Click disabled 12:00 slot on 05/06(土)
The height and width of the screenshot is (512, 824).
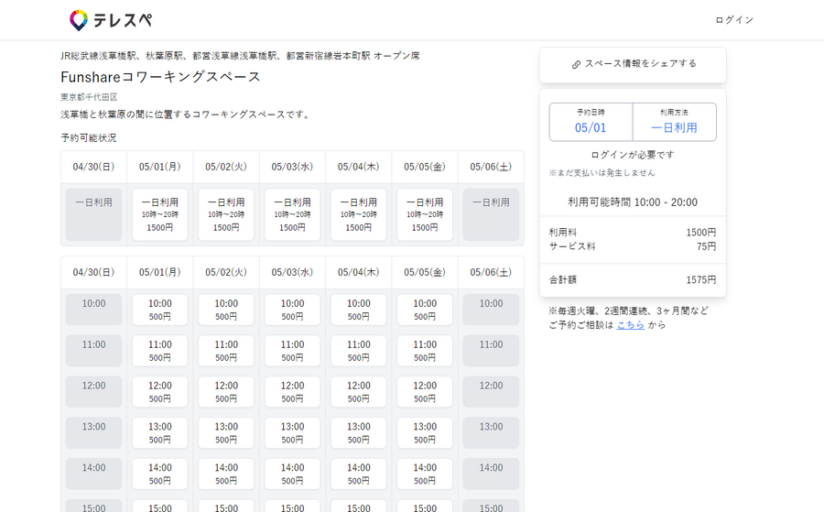(491, 392)
